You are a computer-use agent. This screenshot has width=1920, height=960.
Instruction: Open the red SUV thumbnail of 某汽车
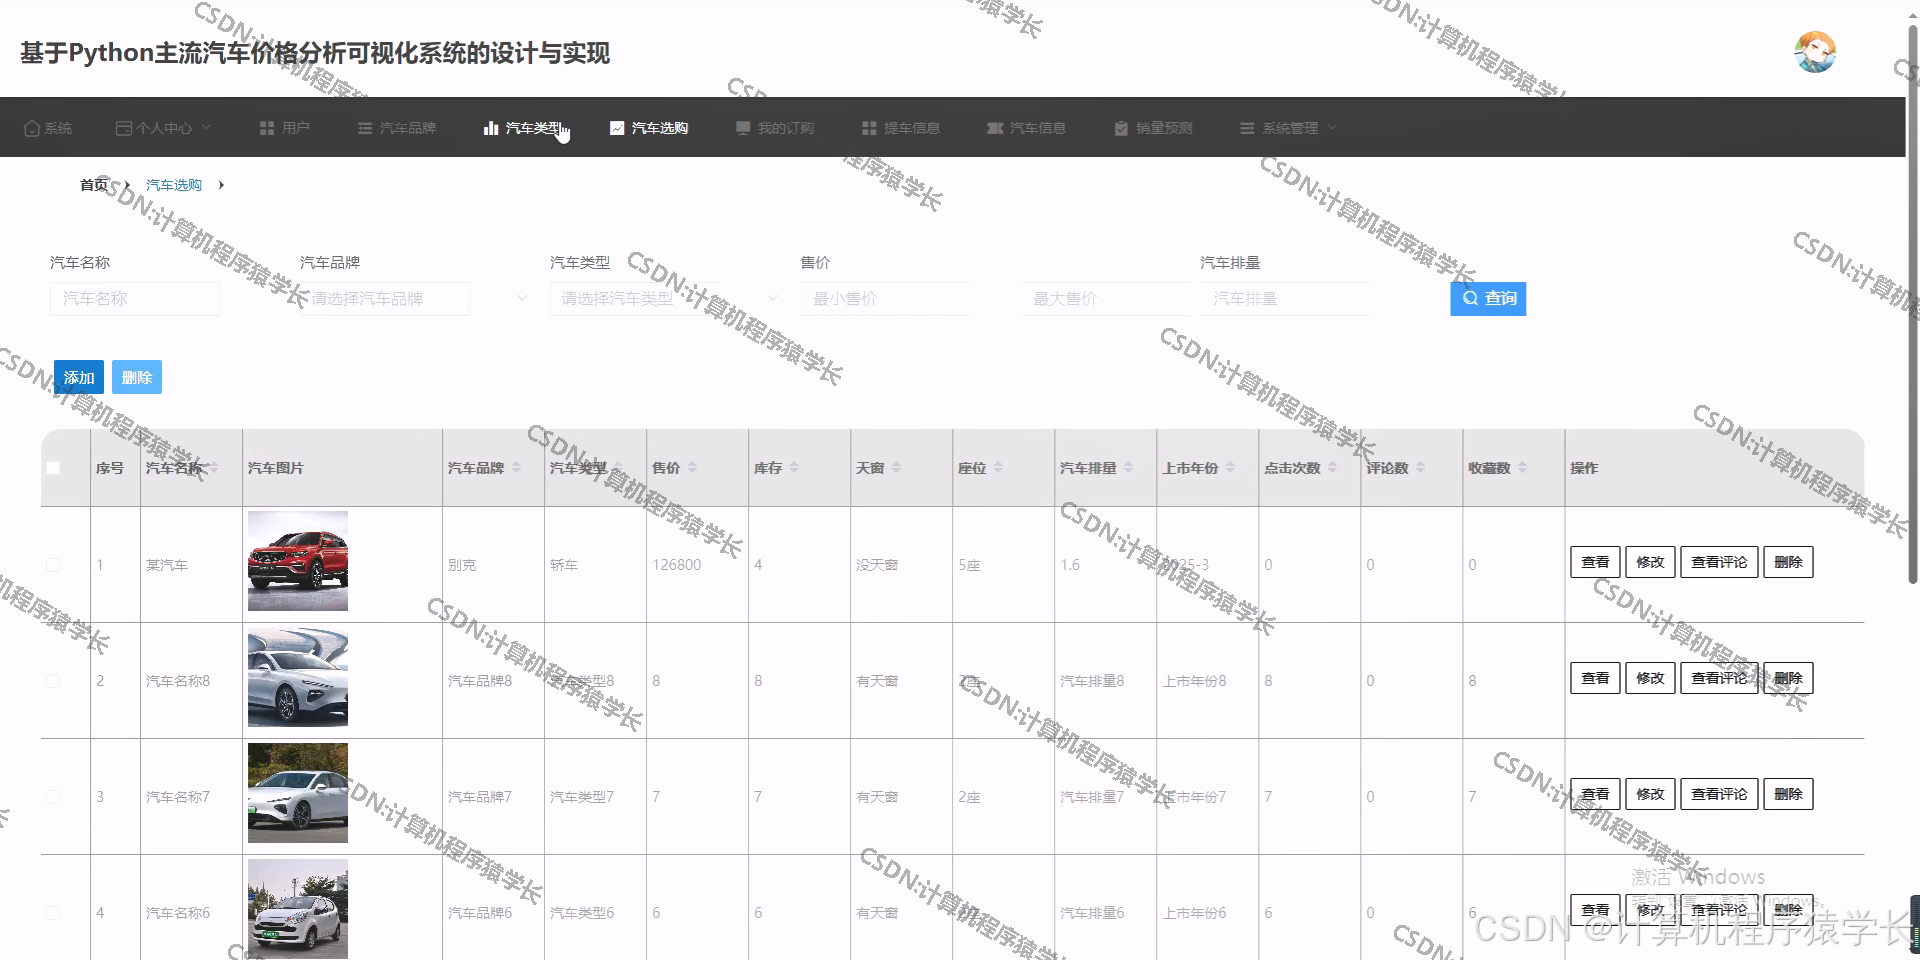(x=298, y=561)
